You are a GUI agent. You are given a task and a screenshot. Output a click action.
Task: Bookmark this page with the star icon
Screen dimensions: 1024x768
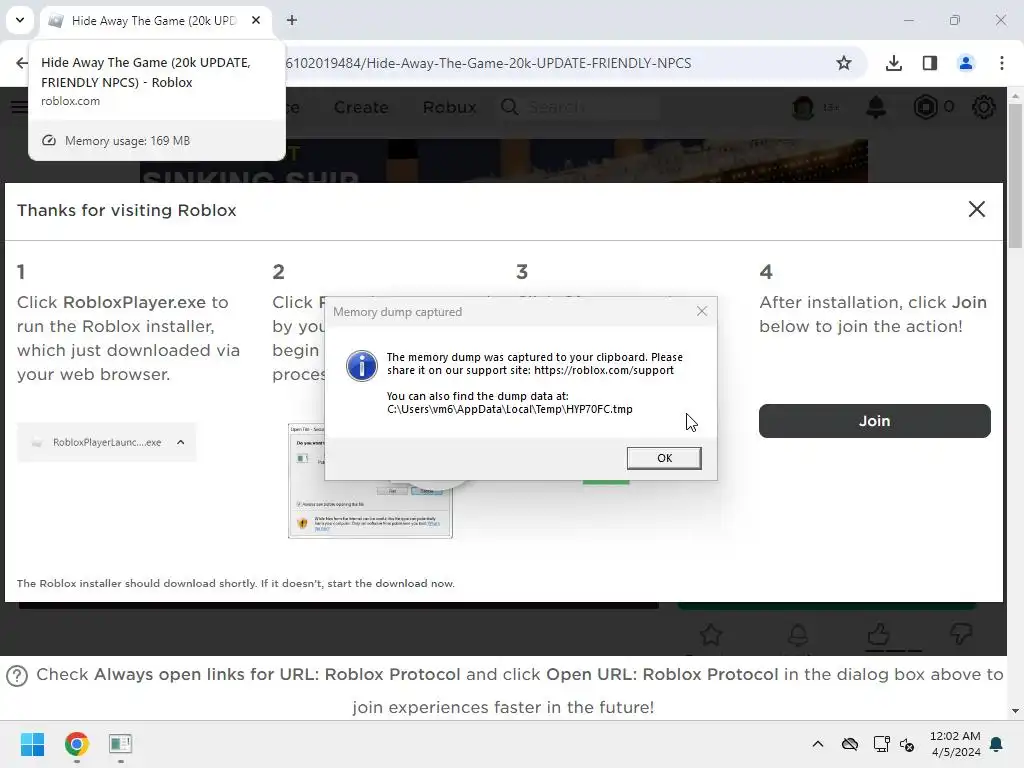coord(844,63)
